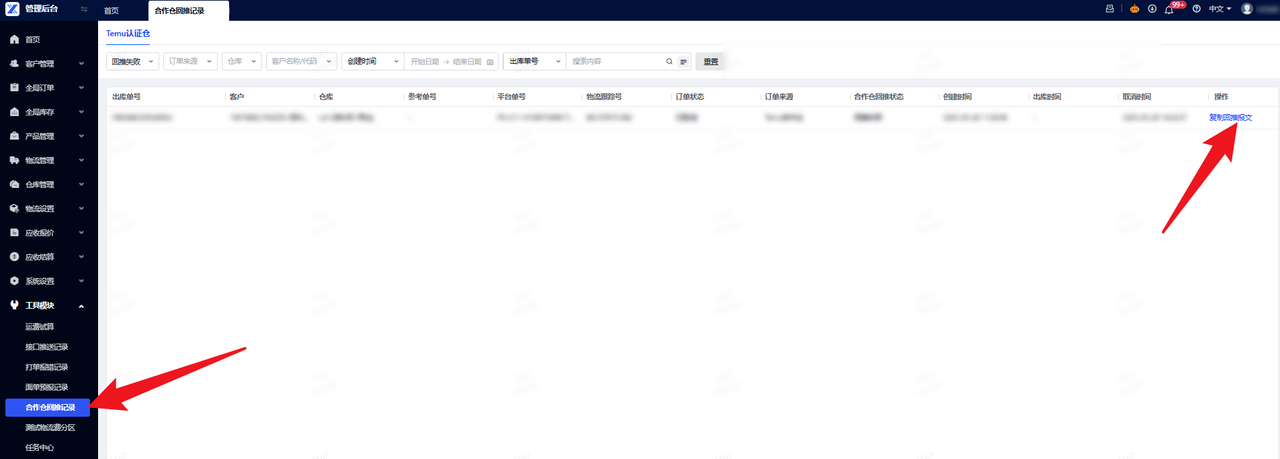The height and width of the screenshot is (459, 1280).
Task: Expand the 系统设置 menu chevron
Action: coord(82,281)
